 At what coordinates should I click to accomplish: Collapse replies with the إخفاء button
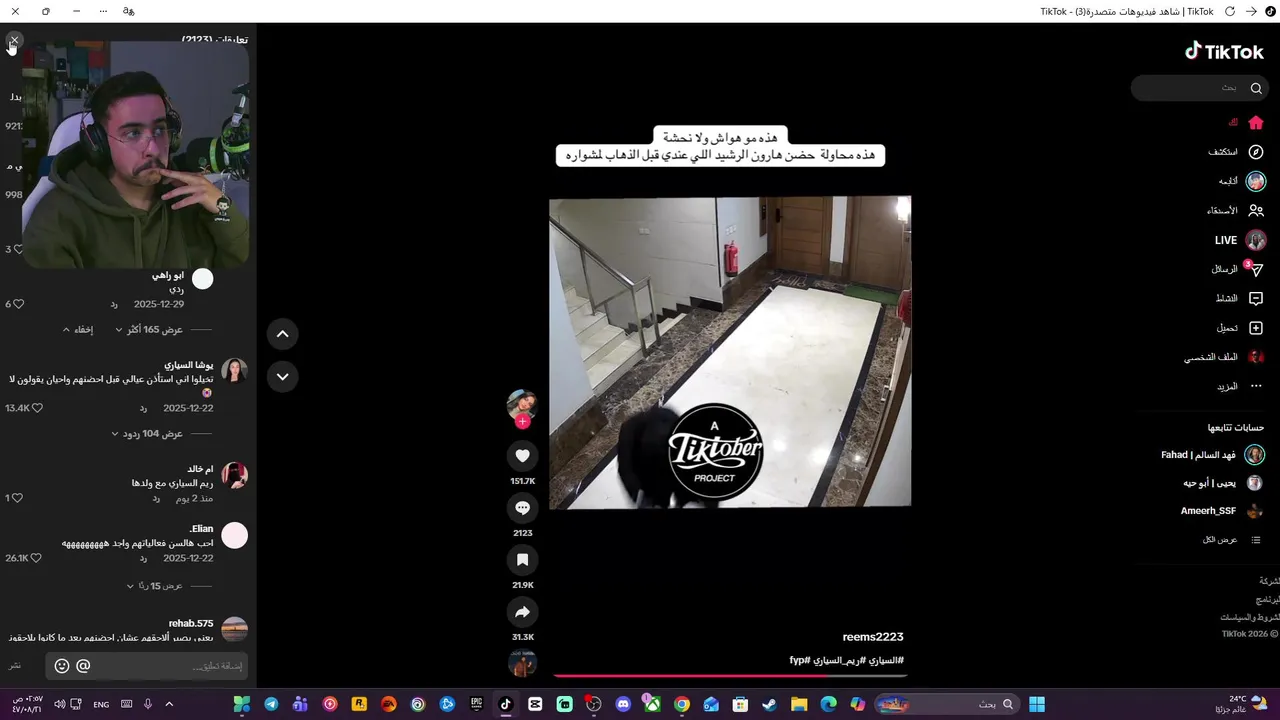point(78,329)
